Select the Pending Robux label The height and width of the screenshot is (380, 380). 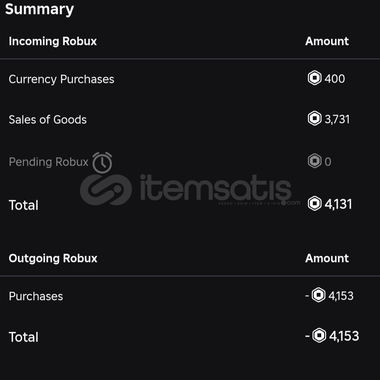coord(49,162)
